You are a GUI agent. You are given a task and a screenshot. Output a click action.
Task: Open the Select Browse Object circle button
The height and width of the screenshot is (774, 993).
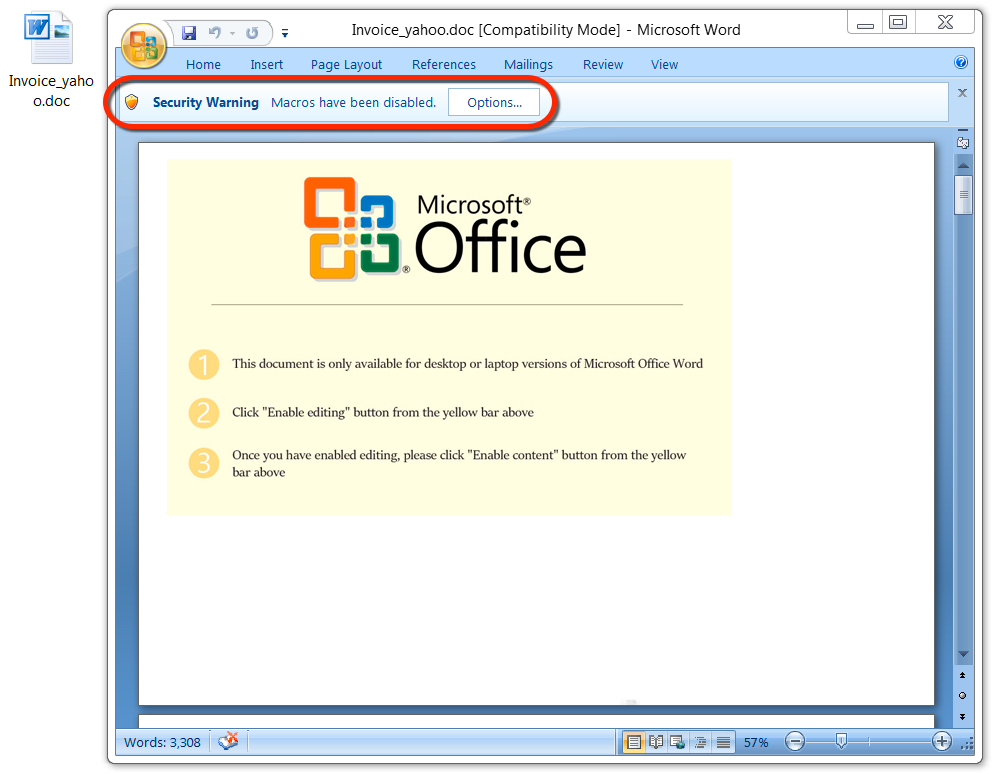(x=963, y=695)
